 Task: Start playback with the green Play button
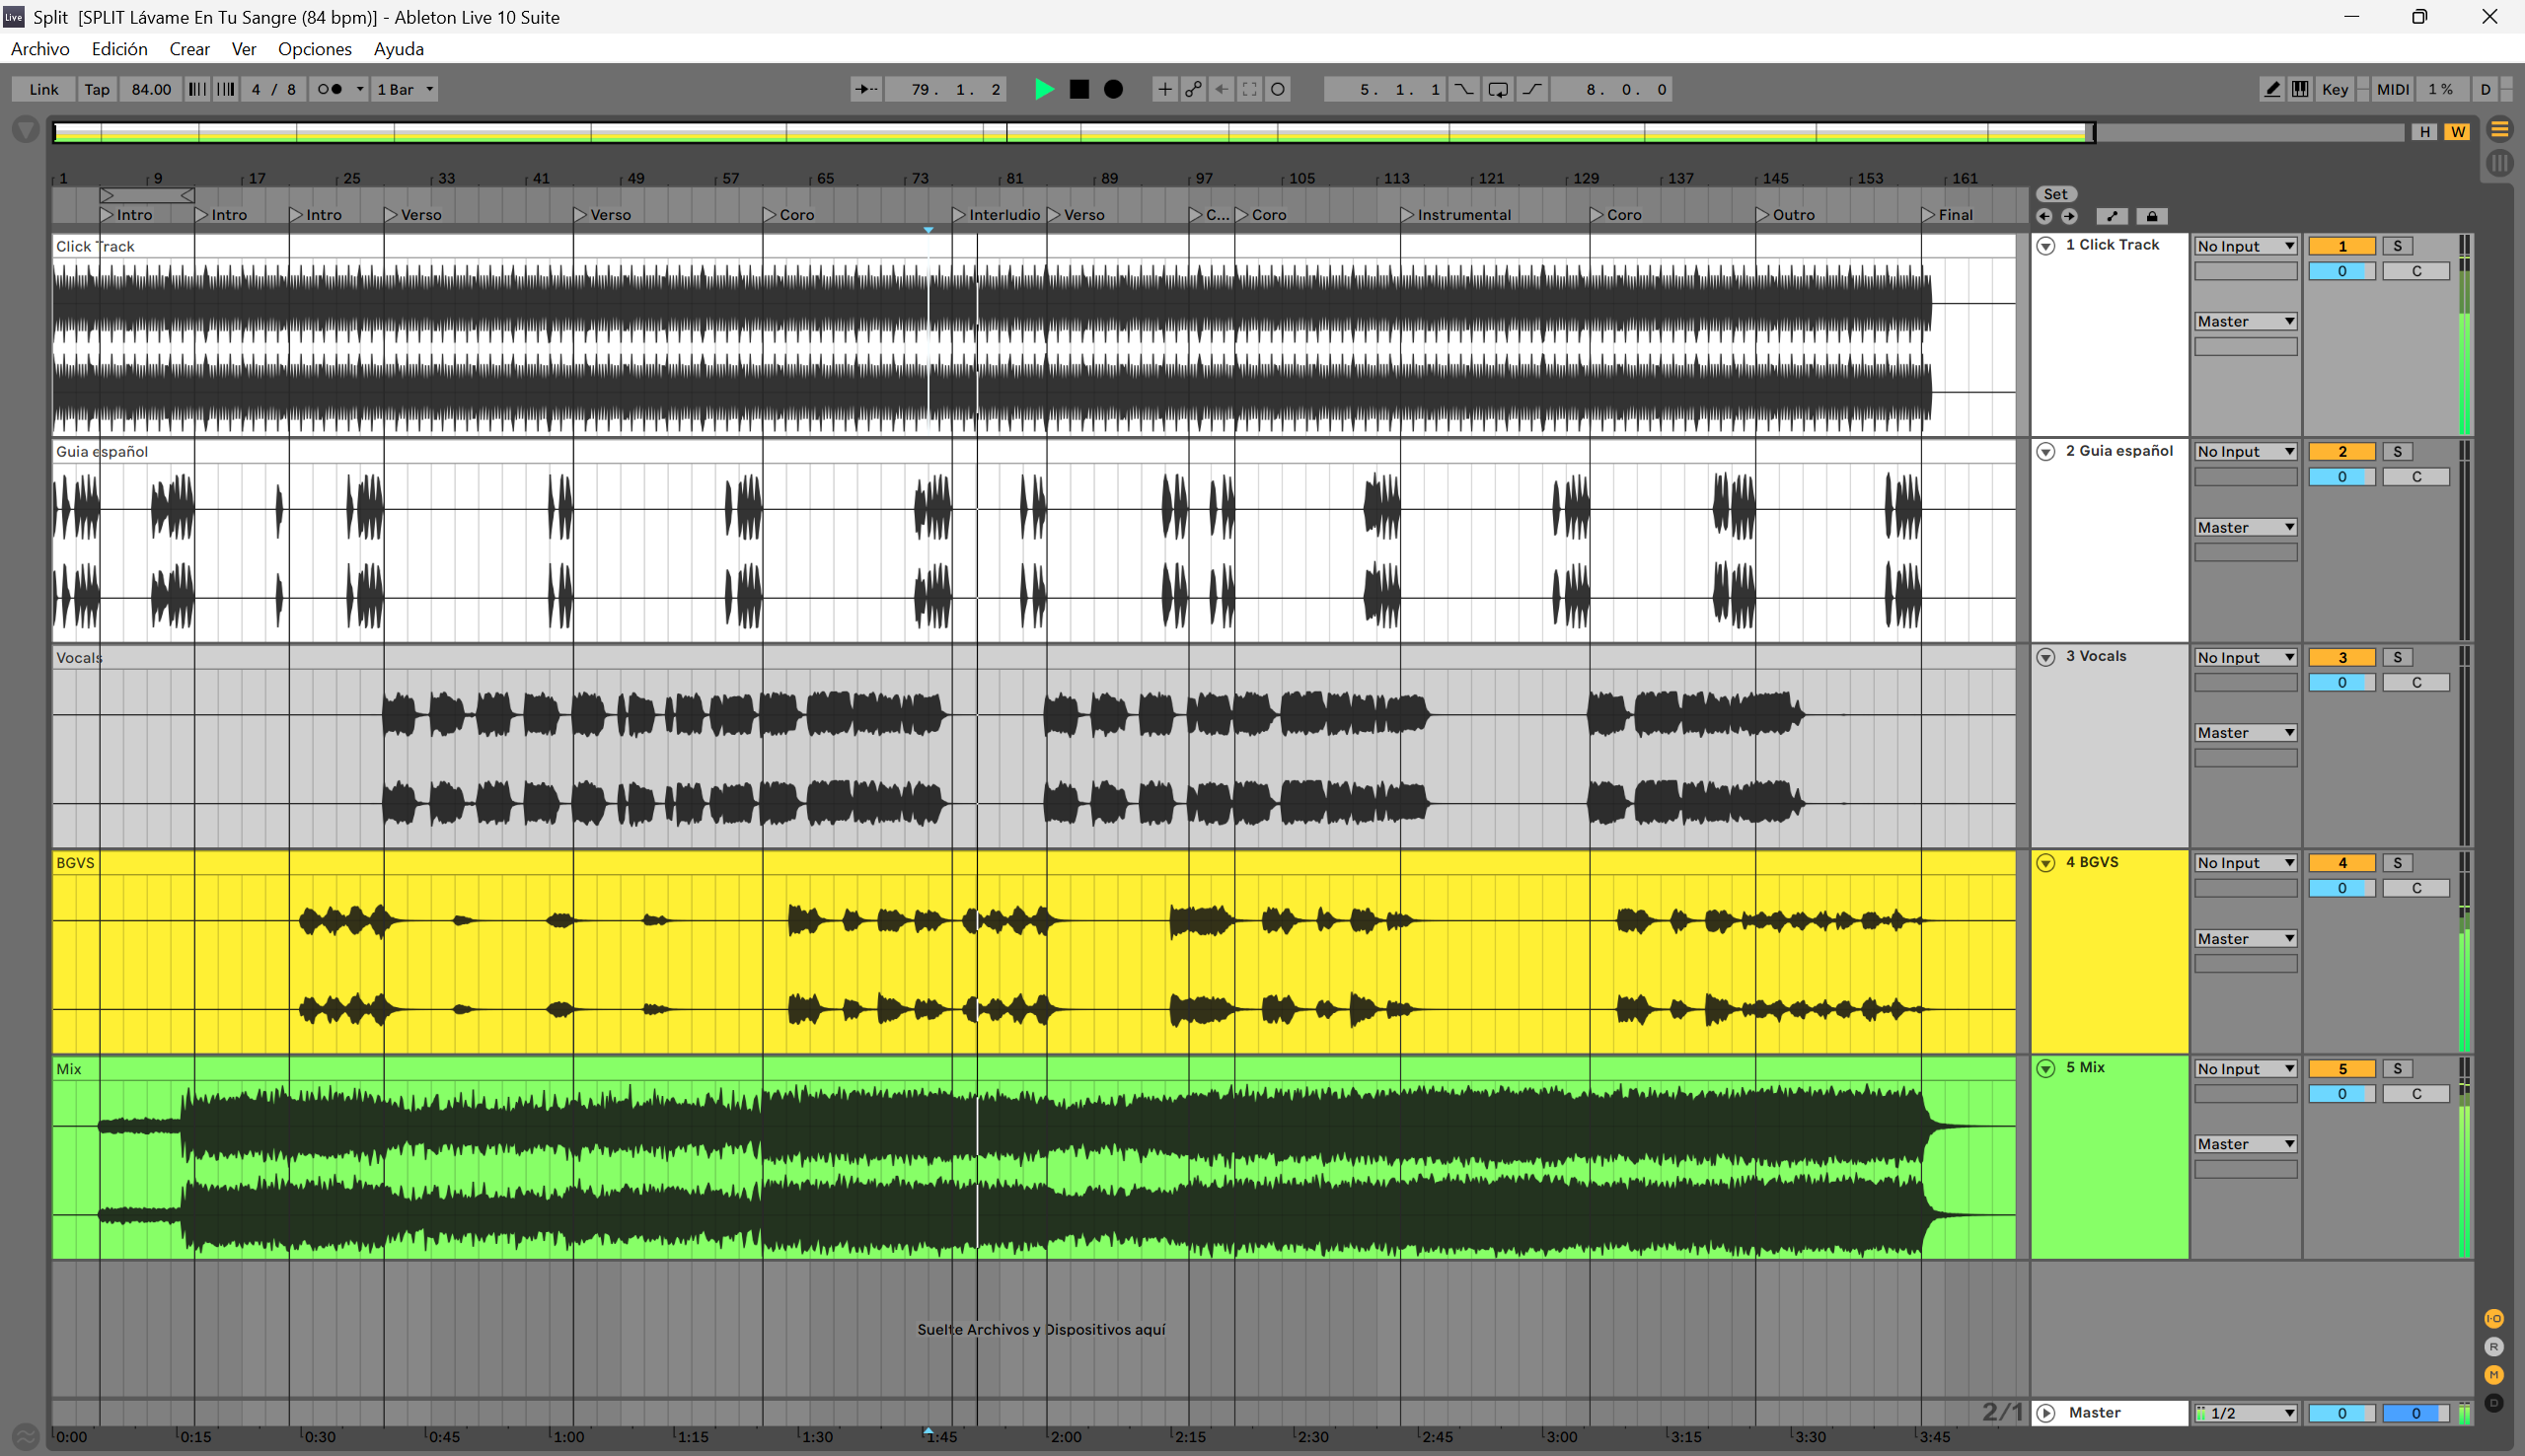pyautogui.click(x=1043, y=89)
